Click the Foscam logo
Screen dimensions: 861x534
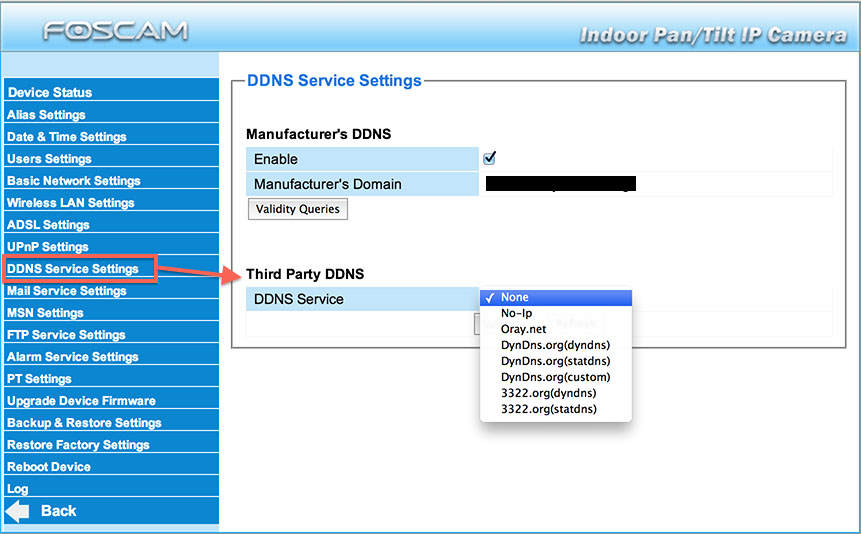(x=115, y=31)
